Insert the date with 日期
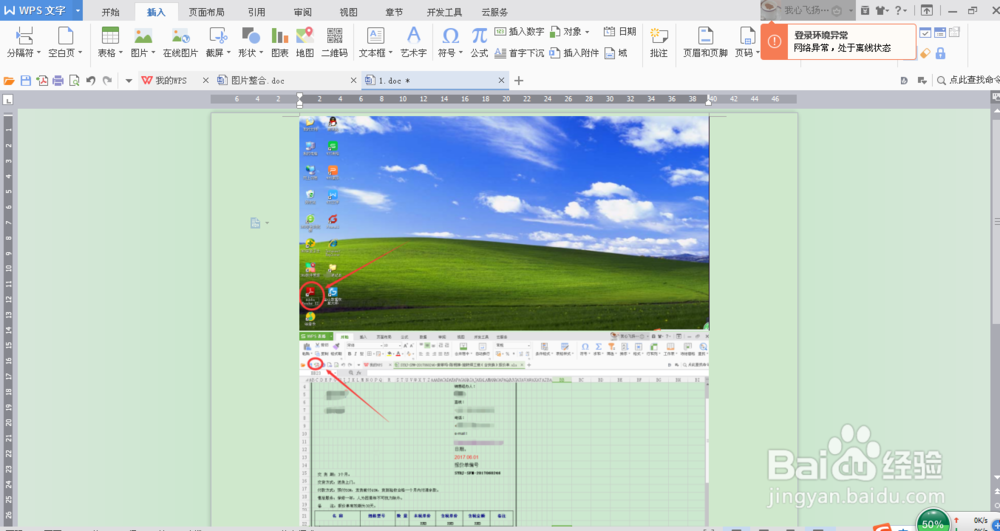The width and height of the screenshot is (1000, 531). tap(619, 31)
